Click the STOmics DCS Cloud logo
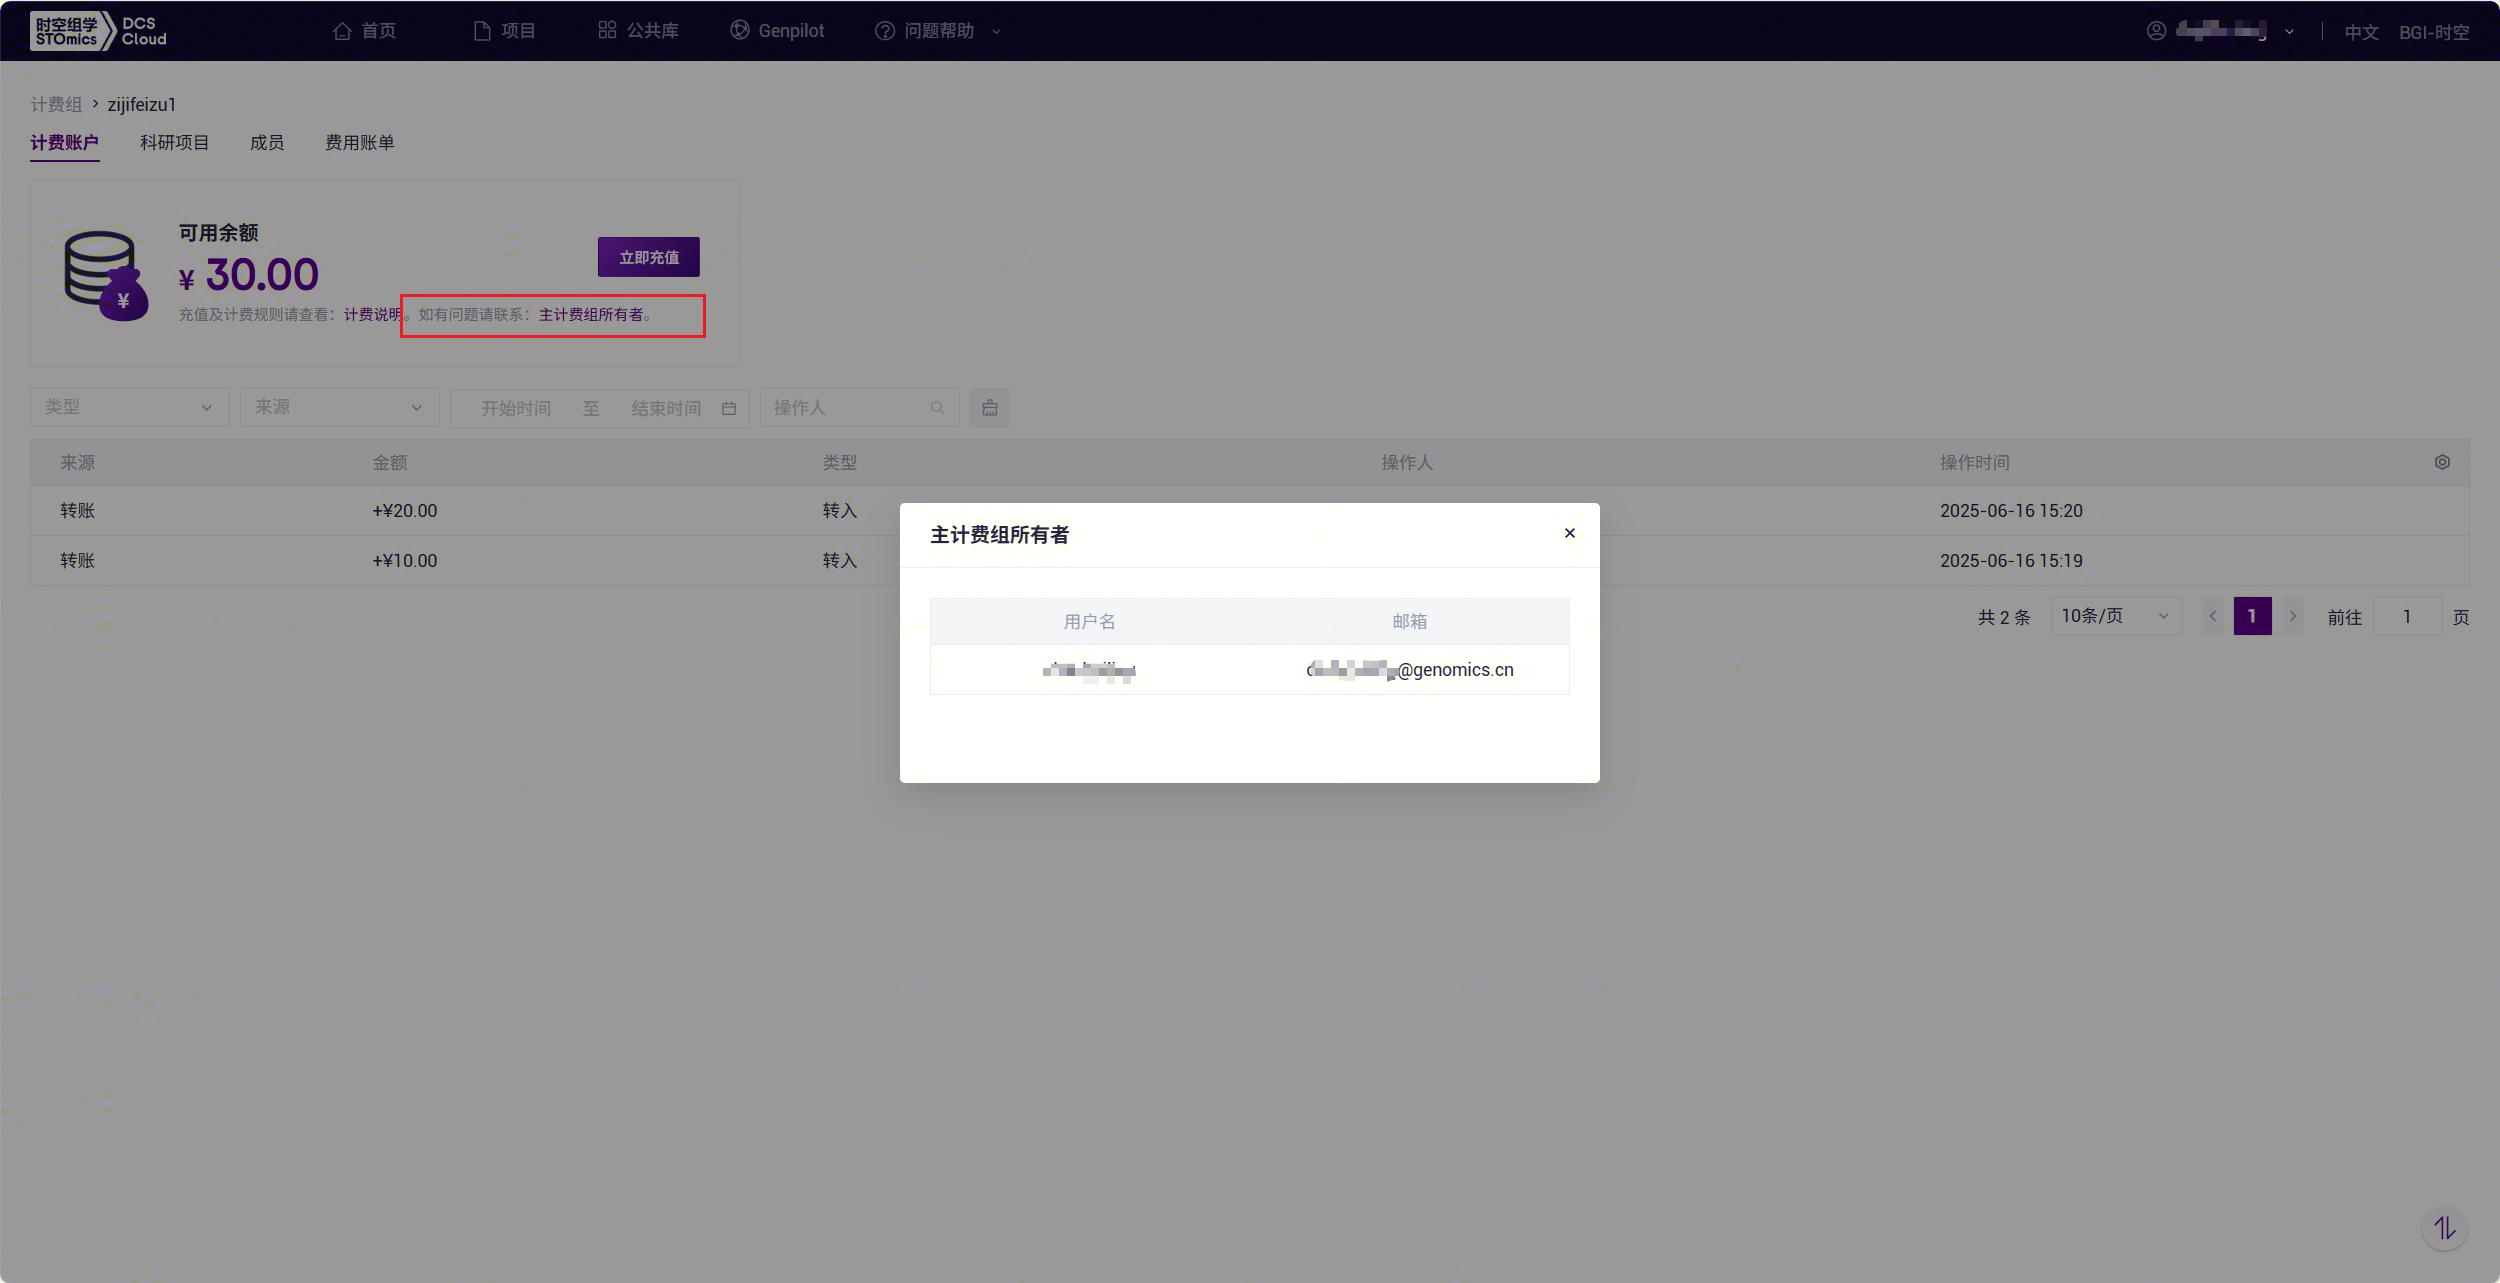Image resolution: width=2500 pixels, height=1283 pixels. point(98,31)
